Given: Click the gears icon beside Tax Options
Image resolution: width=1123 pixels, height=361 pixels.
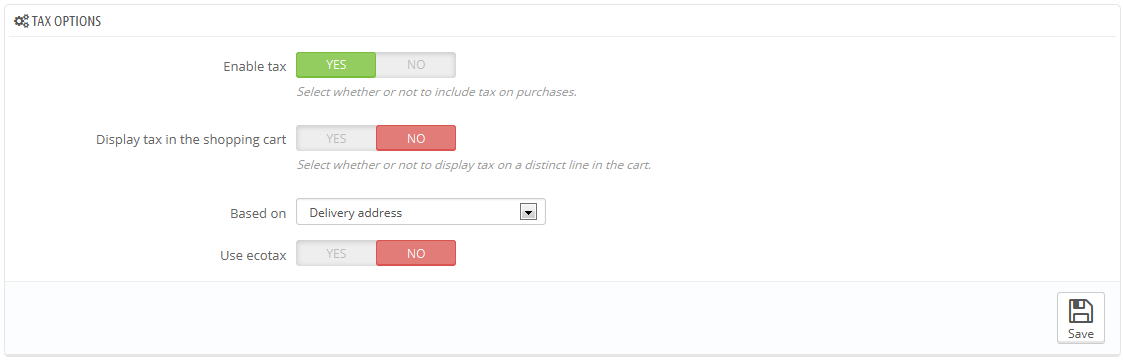Looking at the screenshot, I should pos(21,21).
